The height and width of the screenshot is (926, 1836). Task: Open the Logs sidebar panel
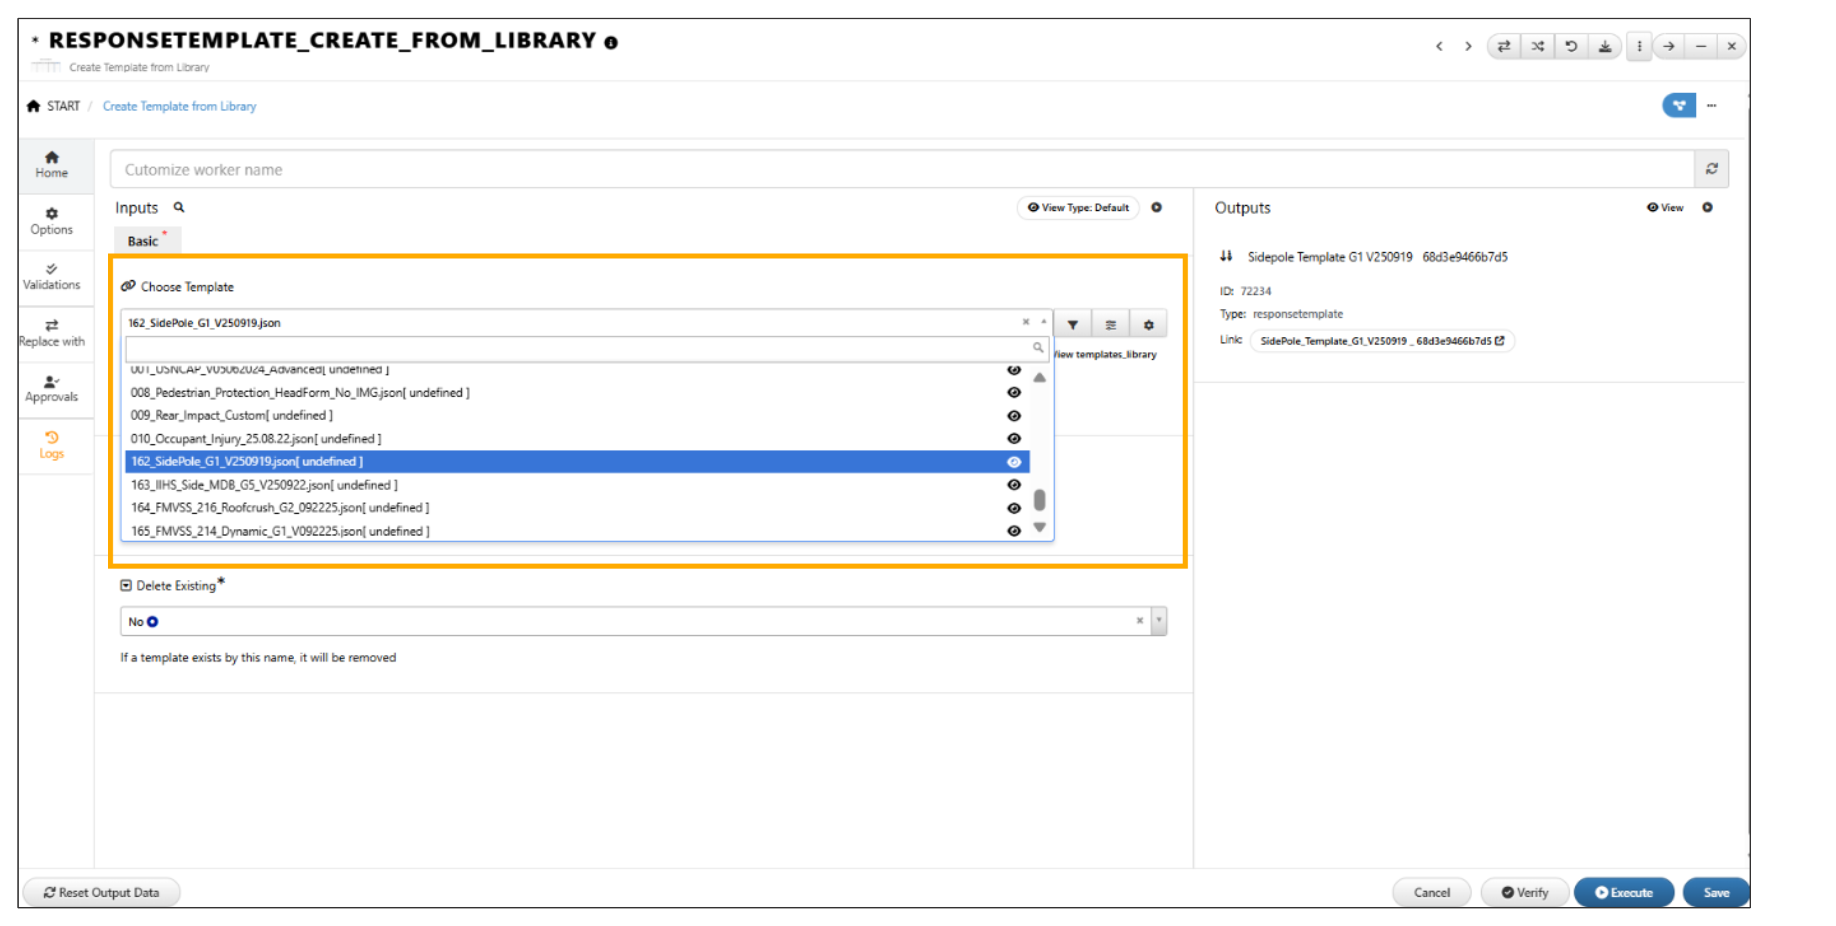click(52, 444)
